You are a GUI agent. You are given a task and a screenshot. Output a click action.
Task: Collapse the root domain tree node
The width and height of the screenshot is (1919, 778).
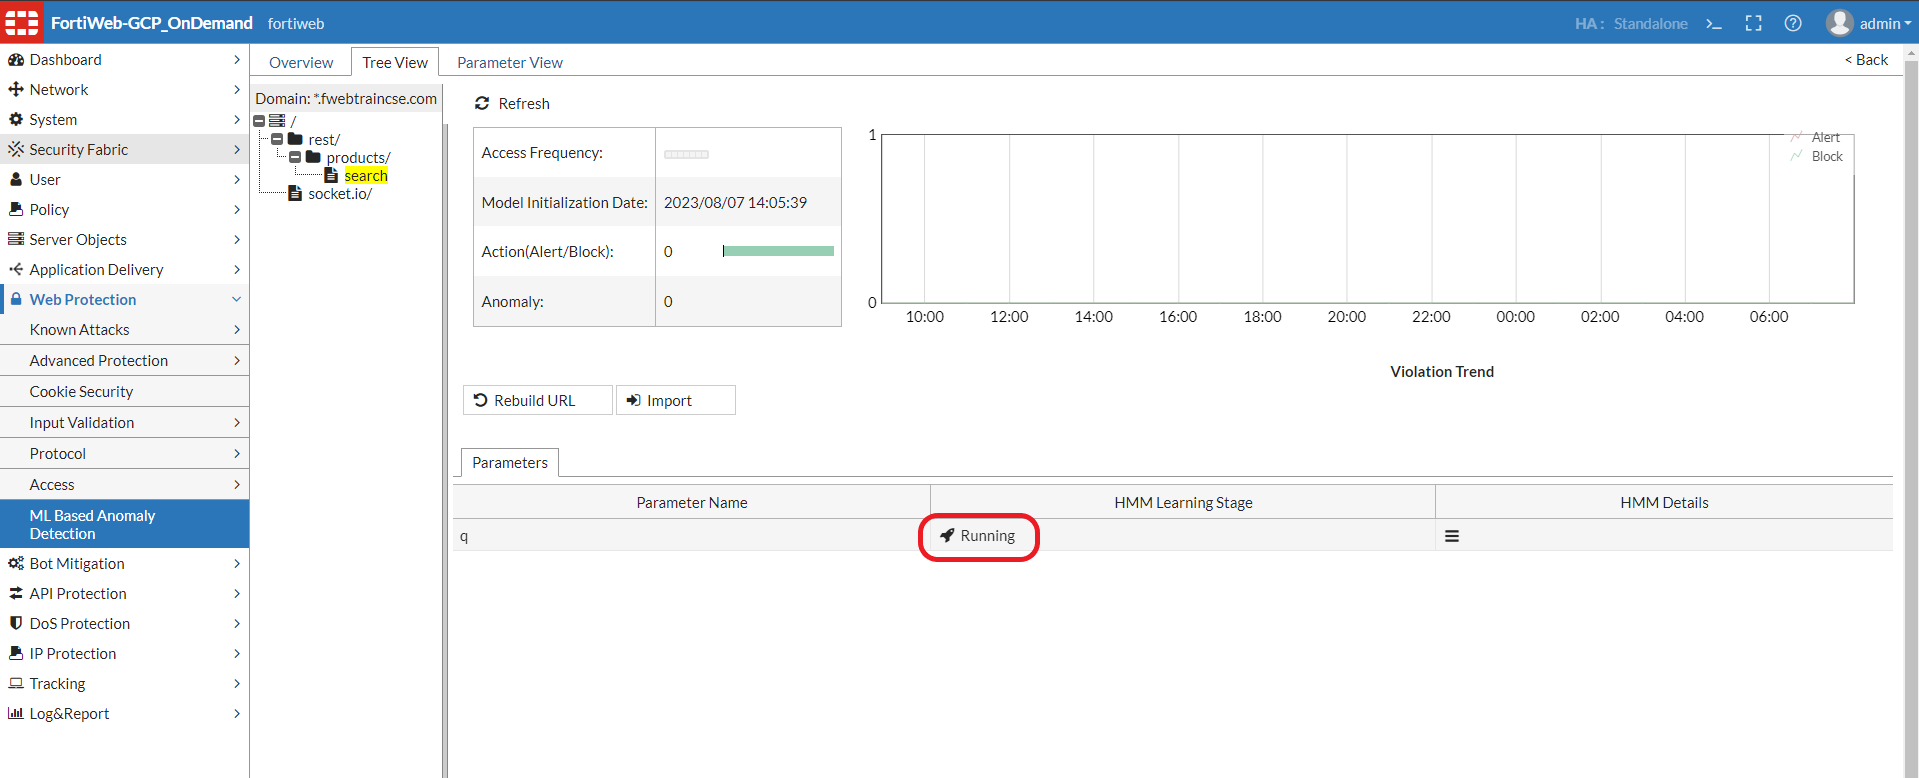259,121
